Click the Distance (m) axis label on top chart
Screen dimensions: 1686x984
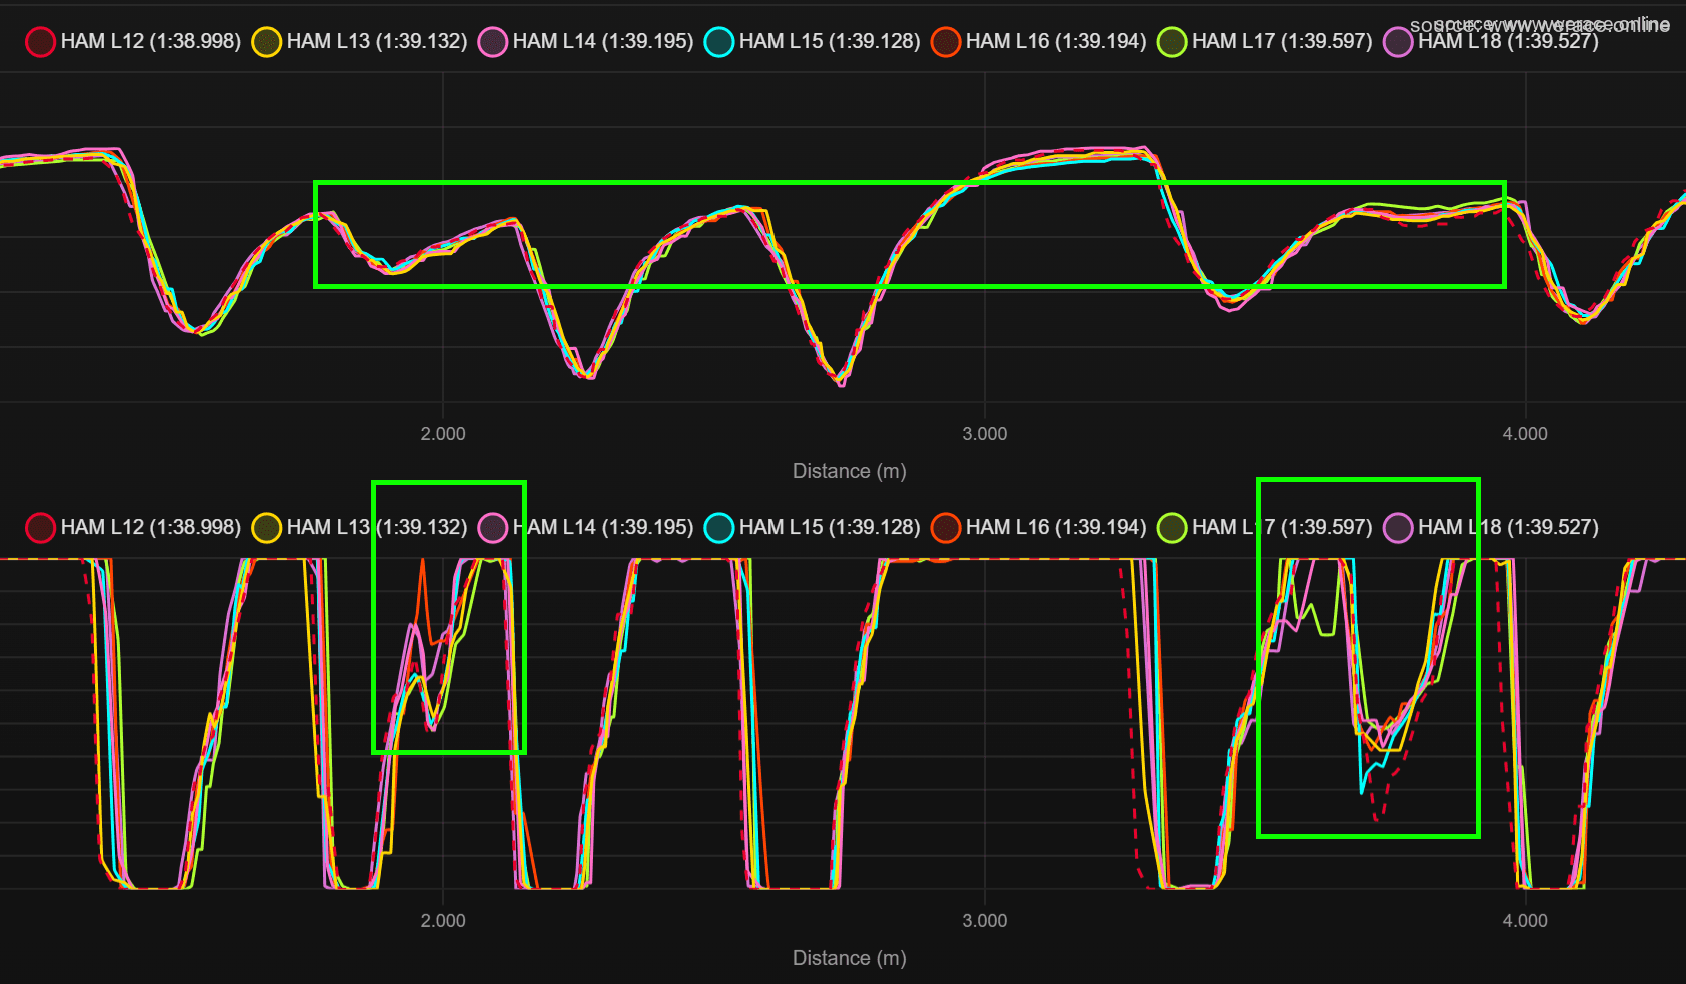click(849, 470)
